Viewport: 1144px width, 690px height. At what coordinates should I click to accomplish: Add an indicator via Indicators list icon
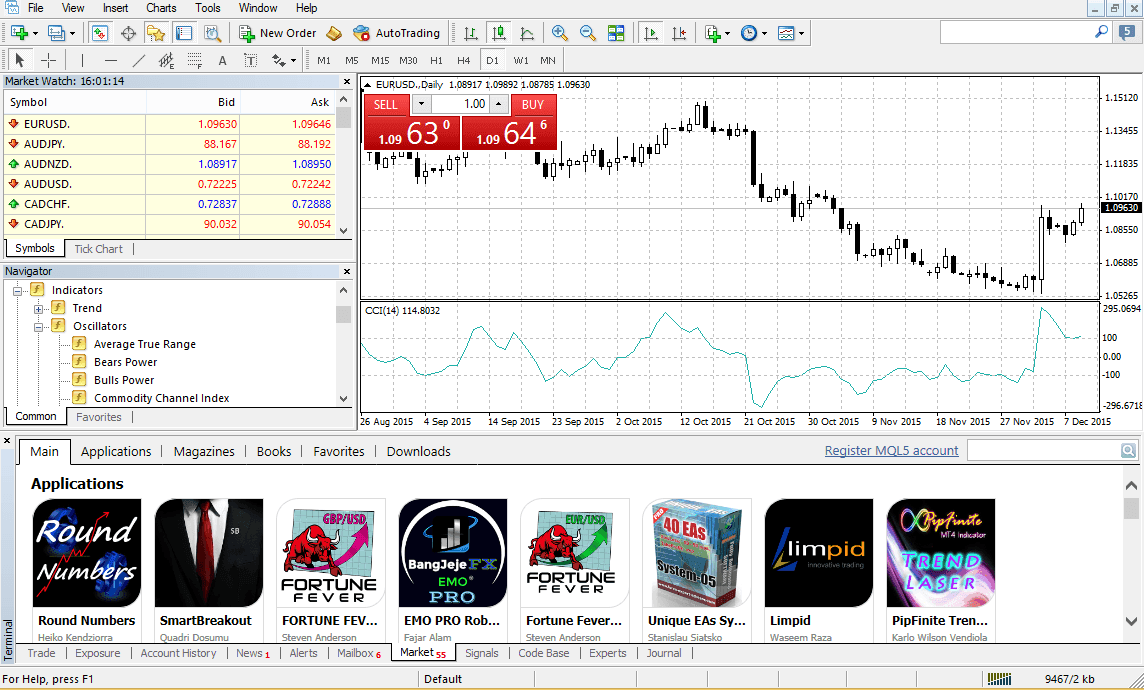coord(713,33)
